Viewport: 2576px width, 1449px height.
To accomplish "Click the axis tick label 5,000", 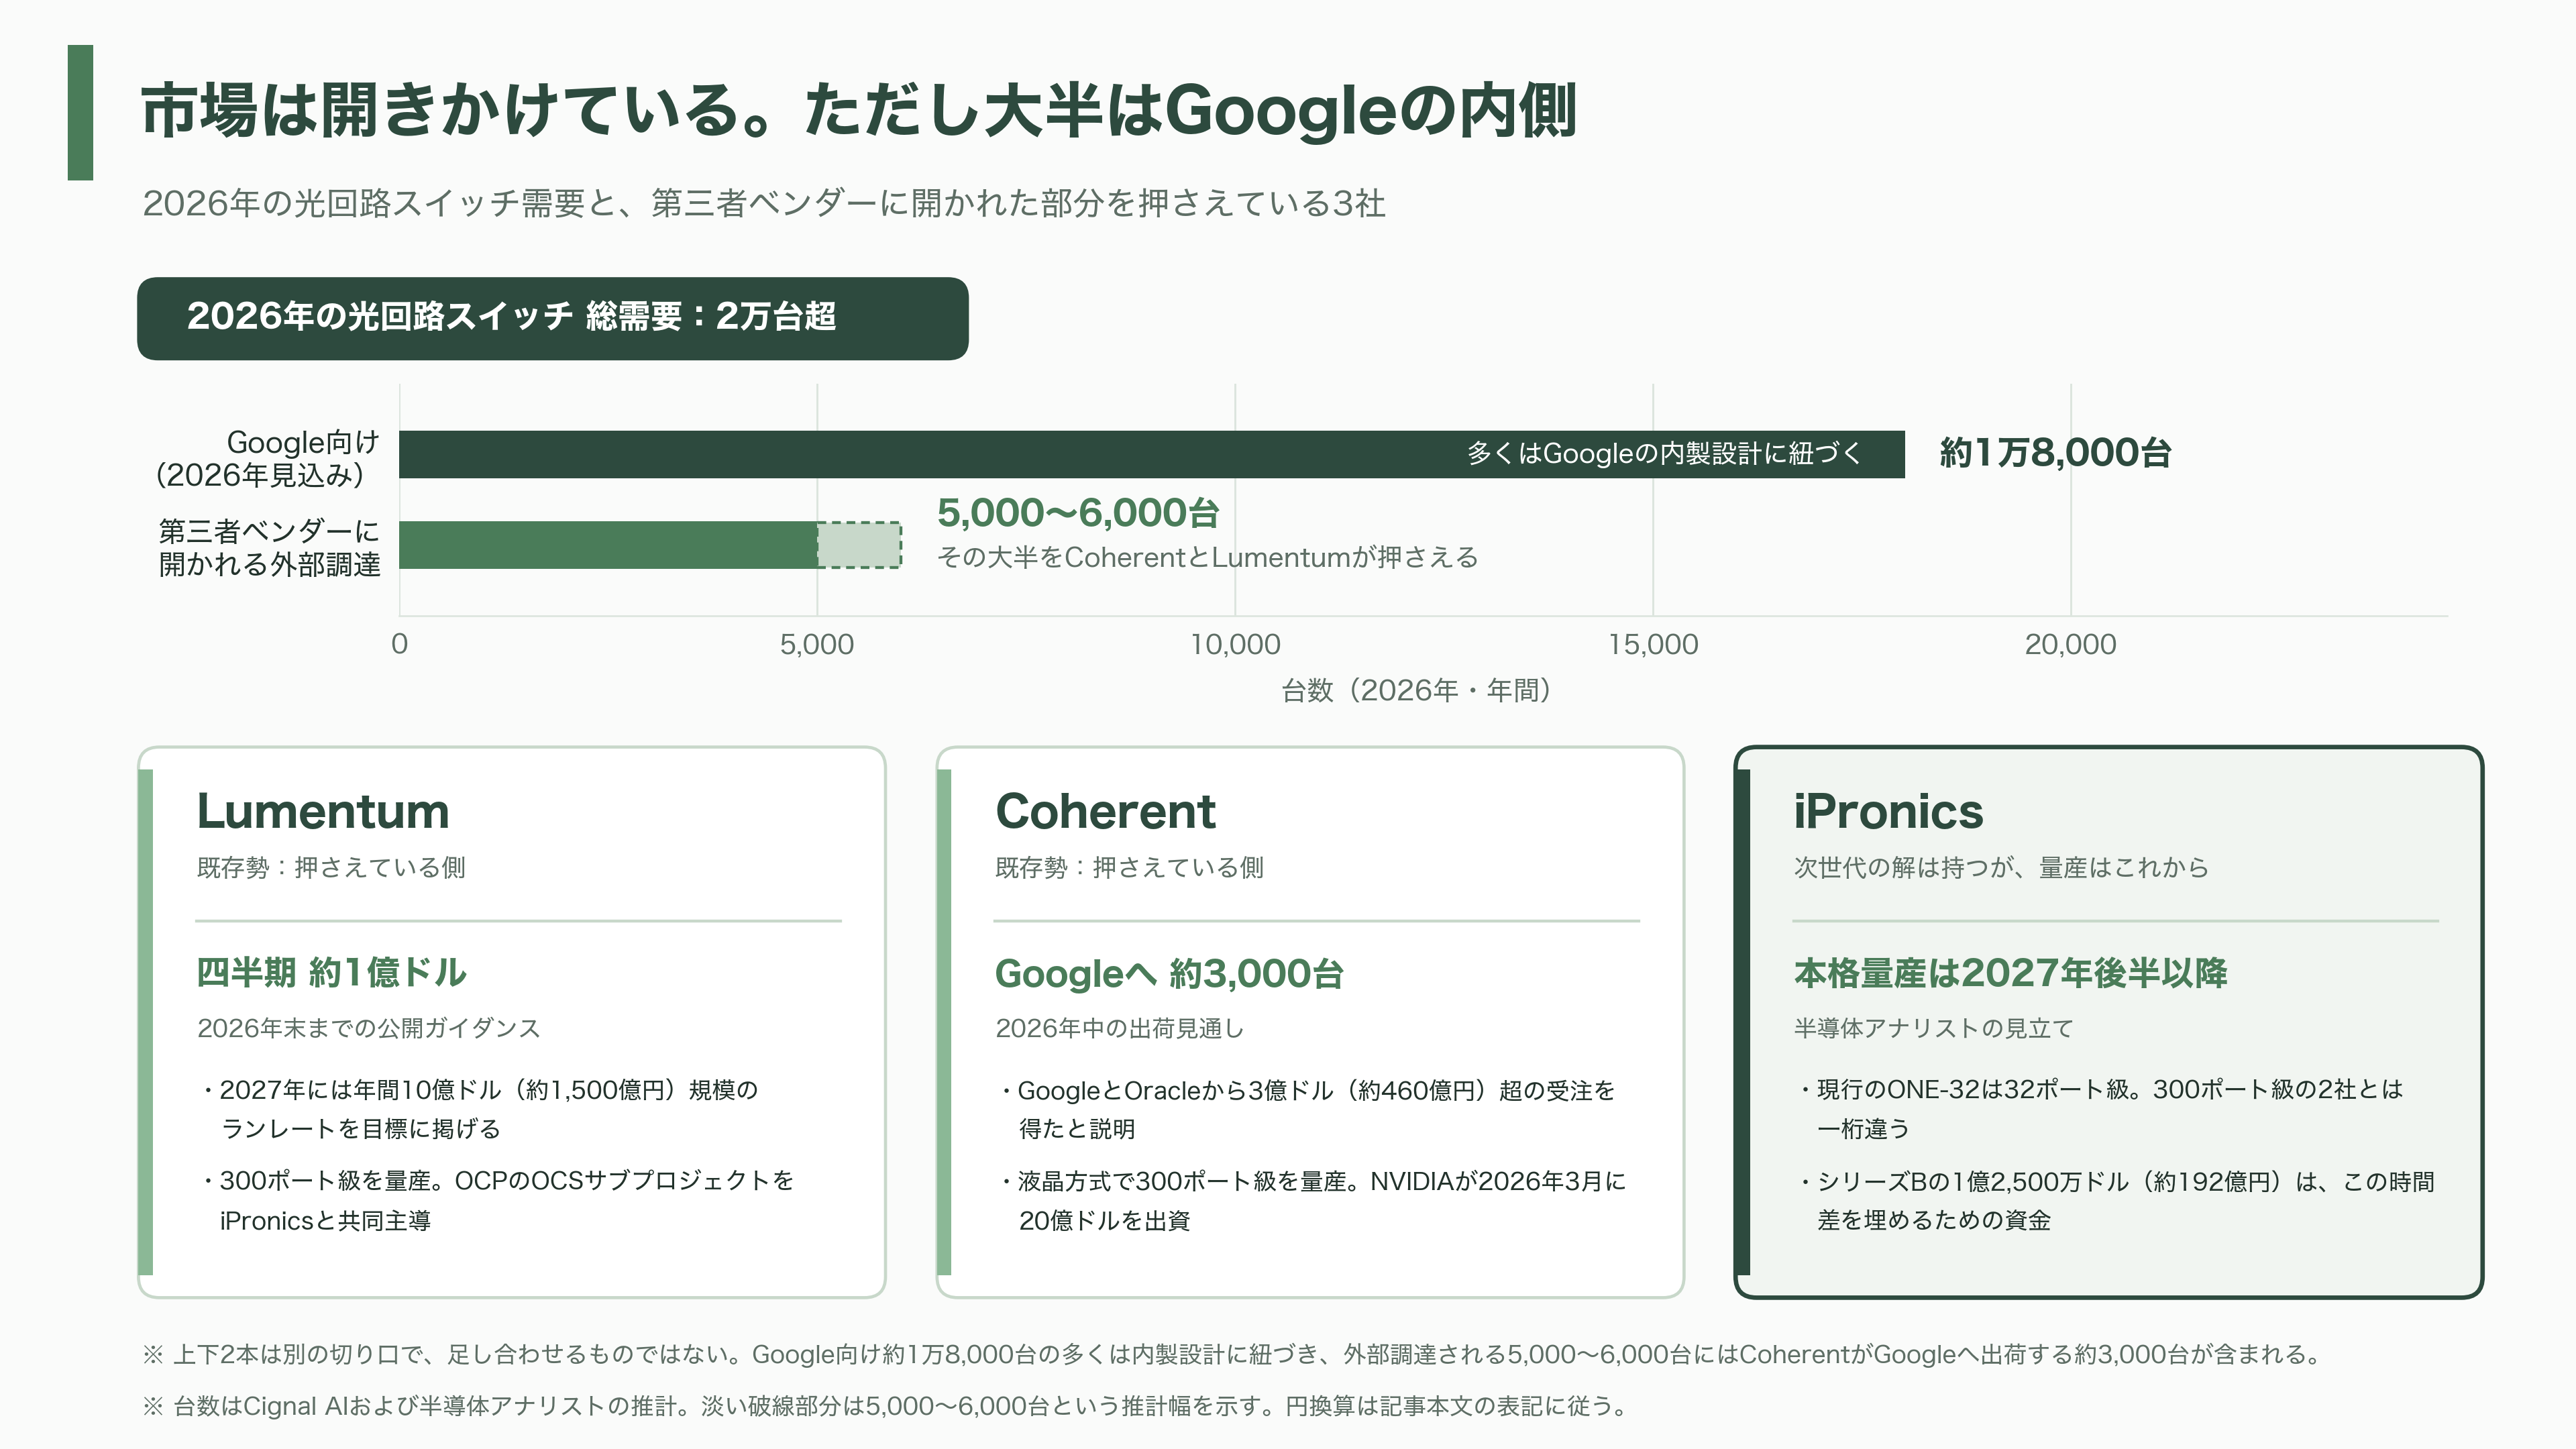I will 817,644.
